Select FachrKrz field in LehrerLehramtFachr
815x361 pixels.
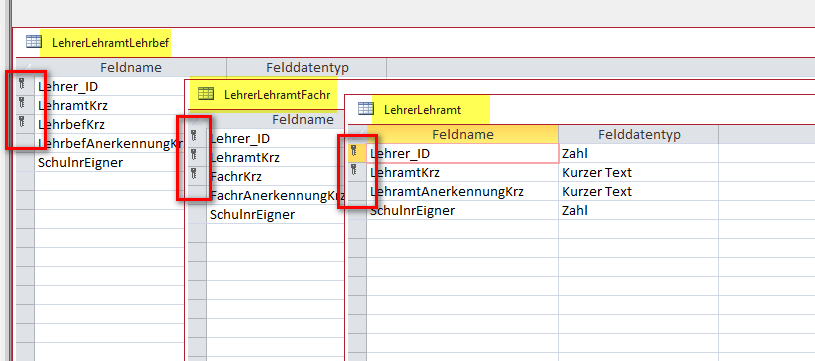275,176
